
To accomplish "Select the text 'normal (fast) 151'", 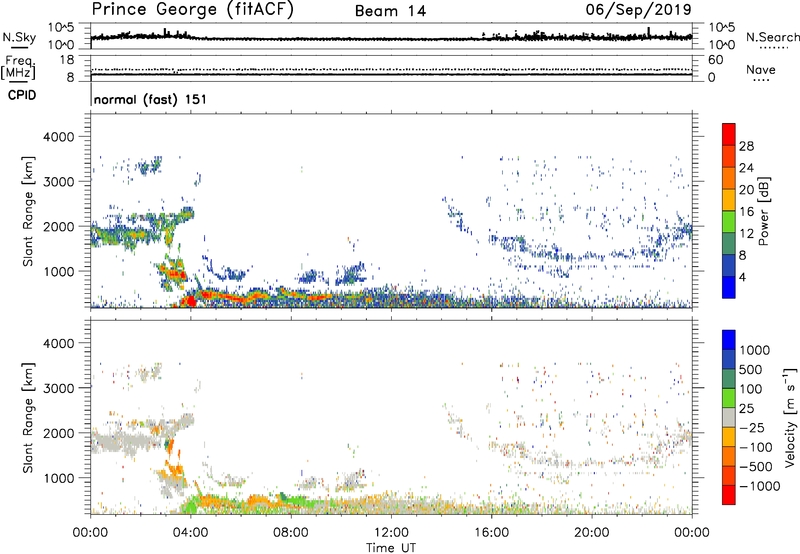I will click(x=151, y=99).
